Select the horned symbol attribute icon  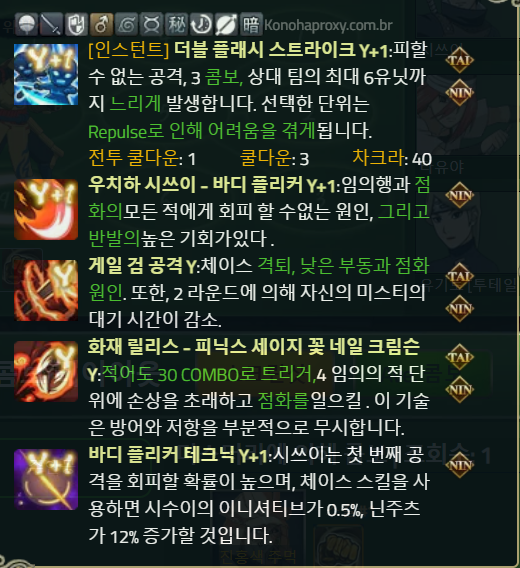point(151,25)
